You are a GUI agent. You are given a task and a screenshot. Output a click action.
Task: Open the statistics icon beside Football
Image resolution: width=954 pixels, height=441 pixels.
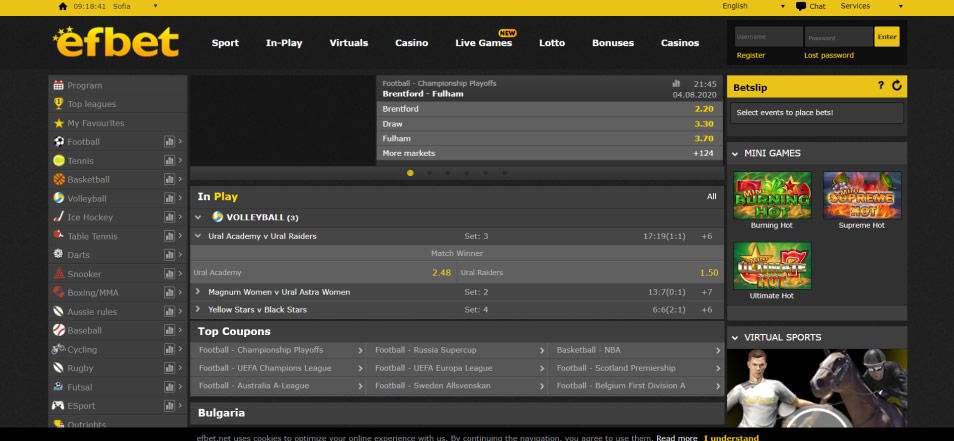(169, 142)
